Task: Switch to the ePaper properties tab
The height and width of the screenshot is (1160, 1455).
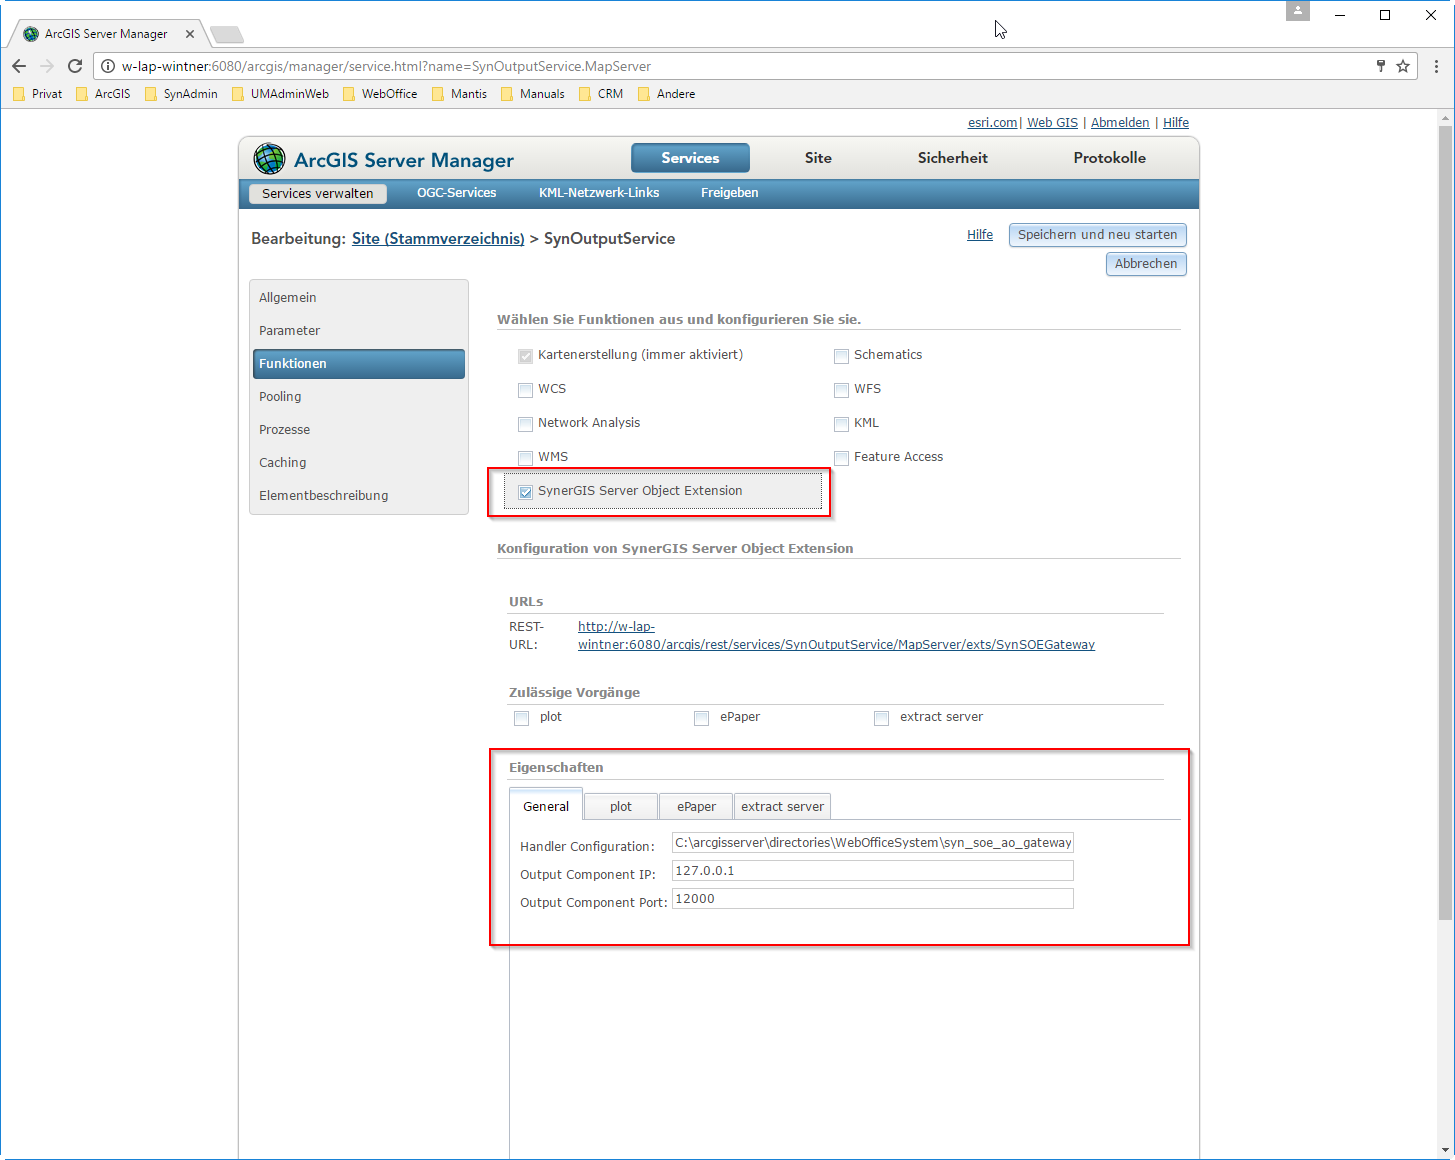Action: coord(695,806)
